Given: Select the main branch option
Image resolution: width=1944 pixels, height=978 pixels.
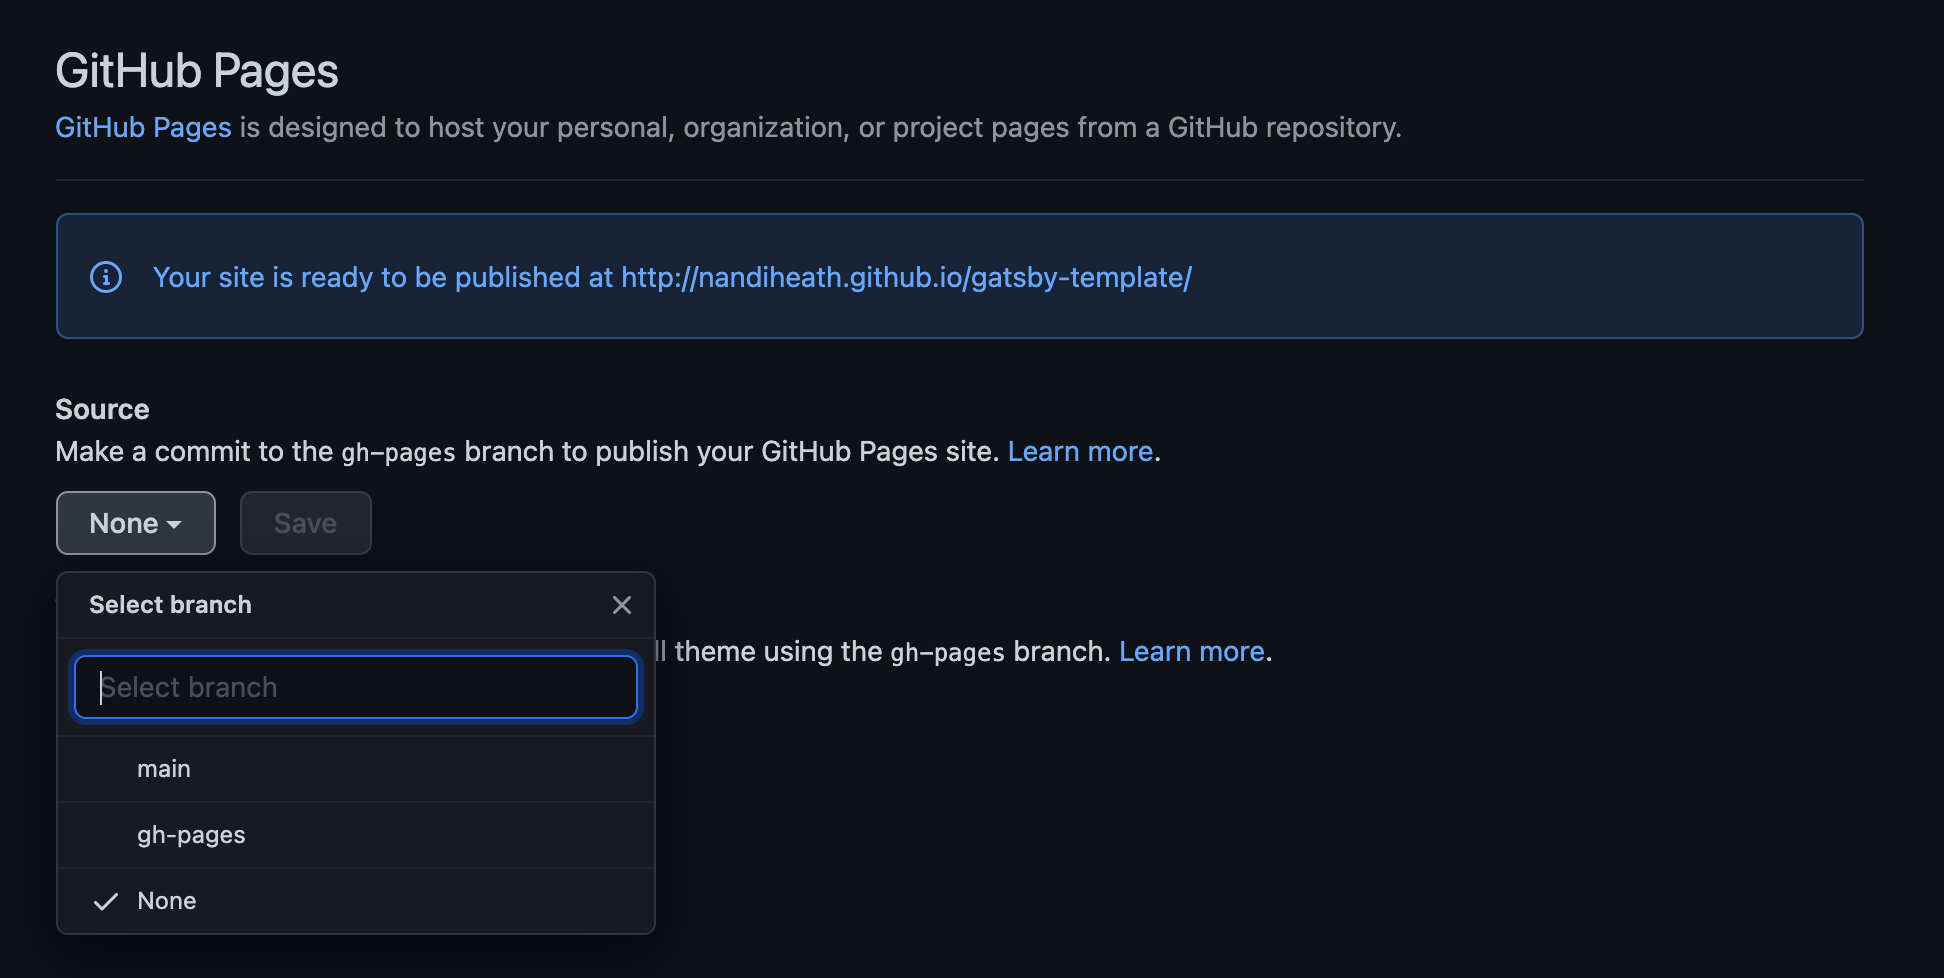Looking at the screenshot, I should pyautogui.click(x=163, y=769).
